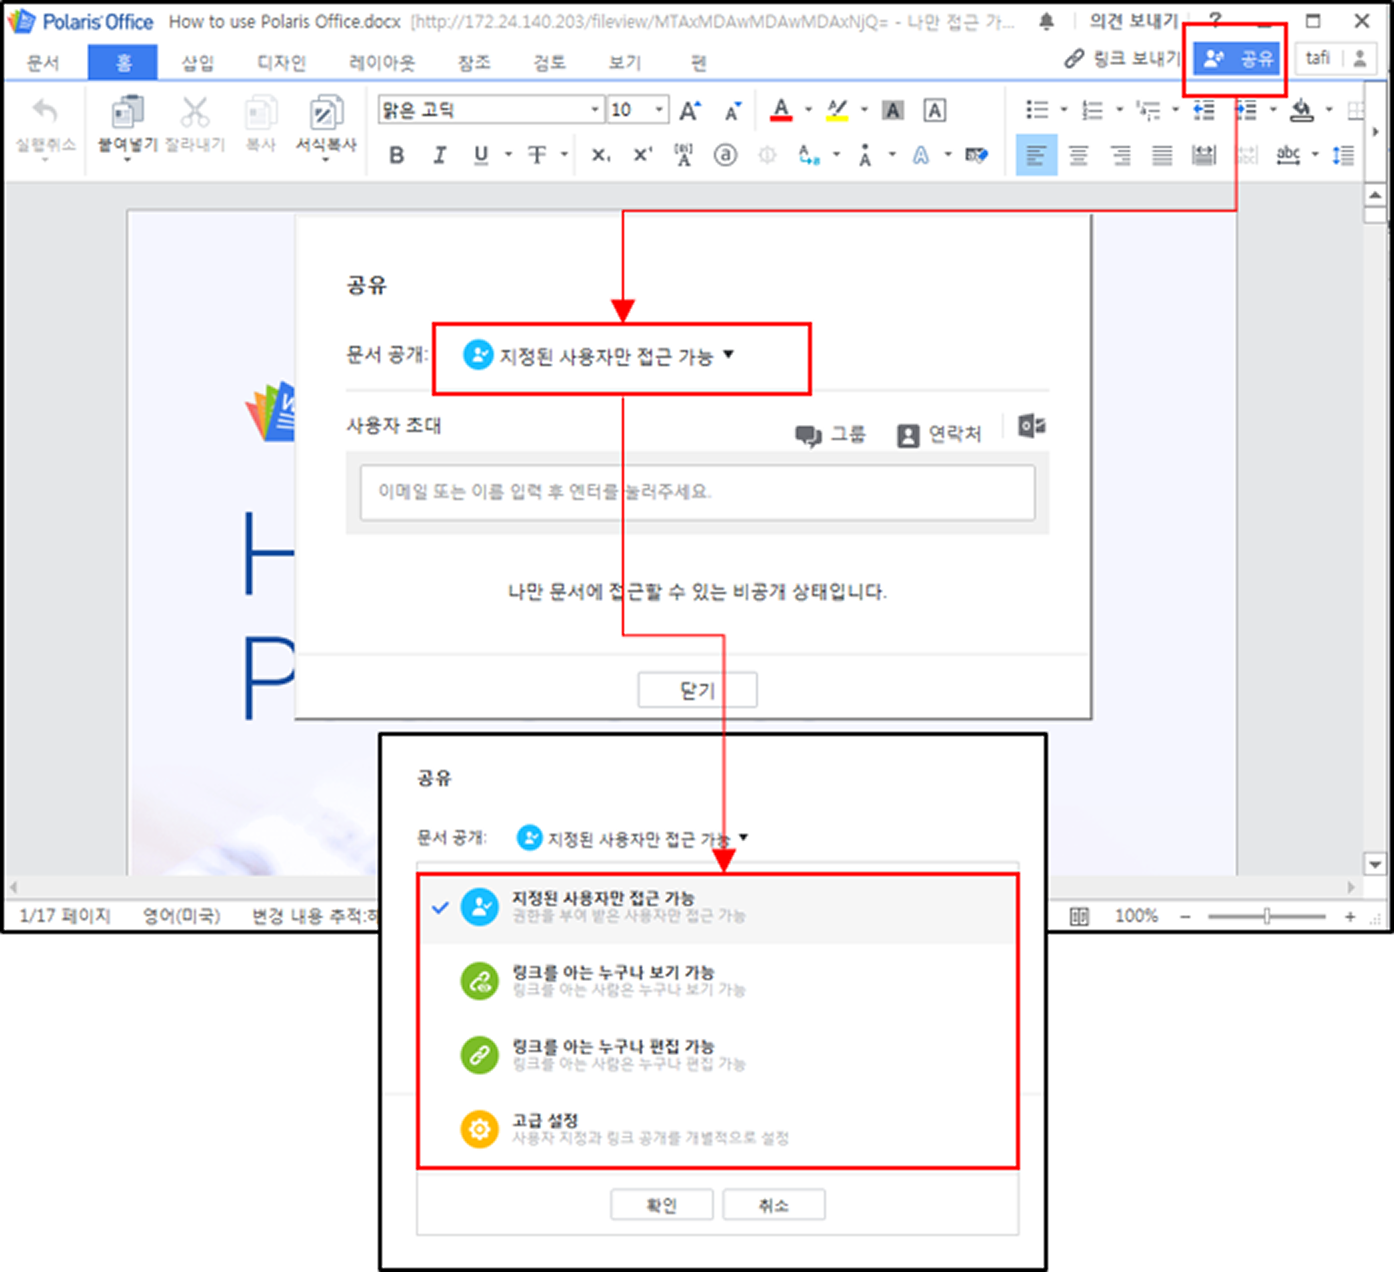Click the character shading icon
This screenshot has height=1272, width=1394.
pyautogui.click(x=893, y=110)
